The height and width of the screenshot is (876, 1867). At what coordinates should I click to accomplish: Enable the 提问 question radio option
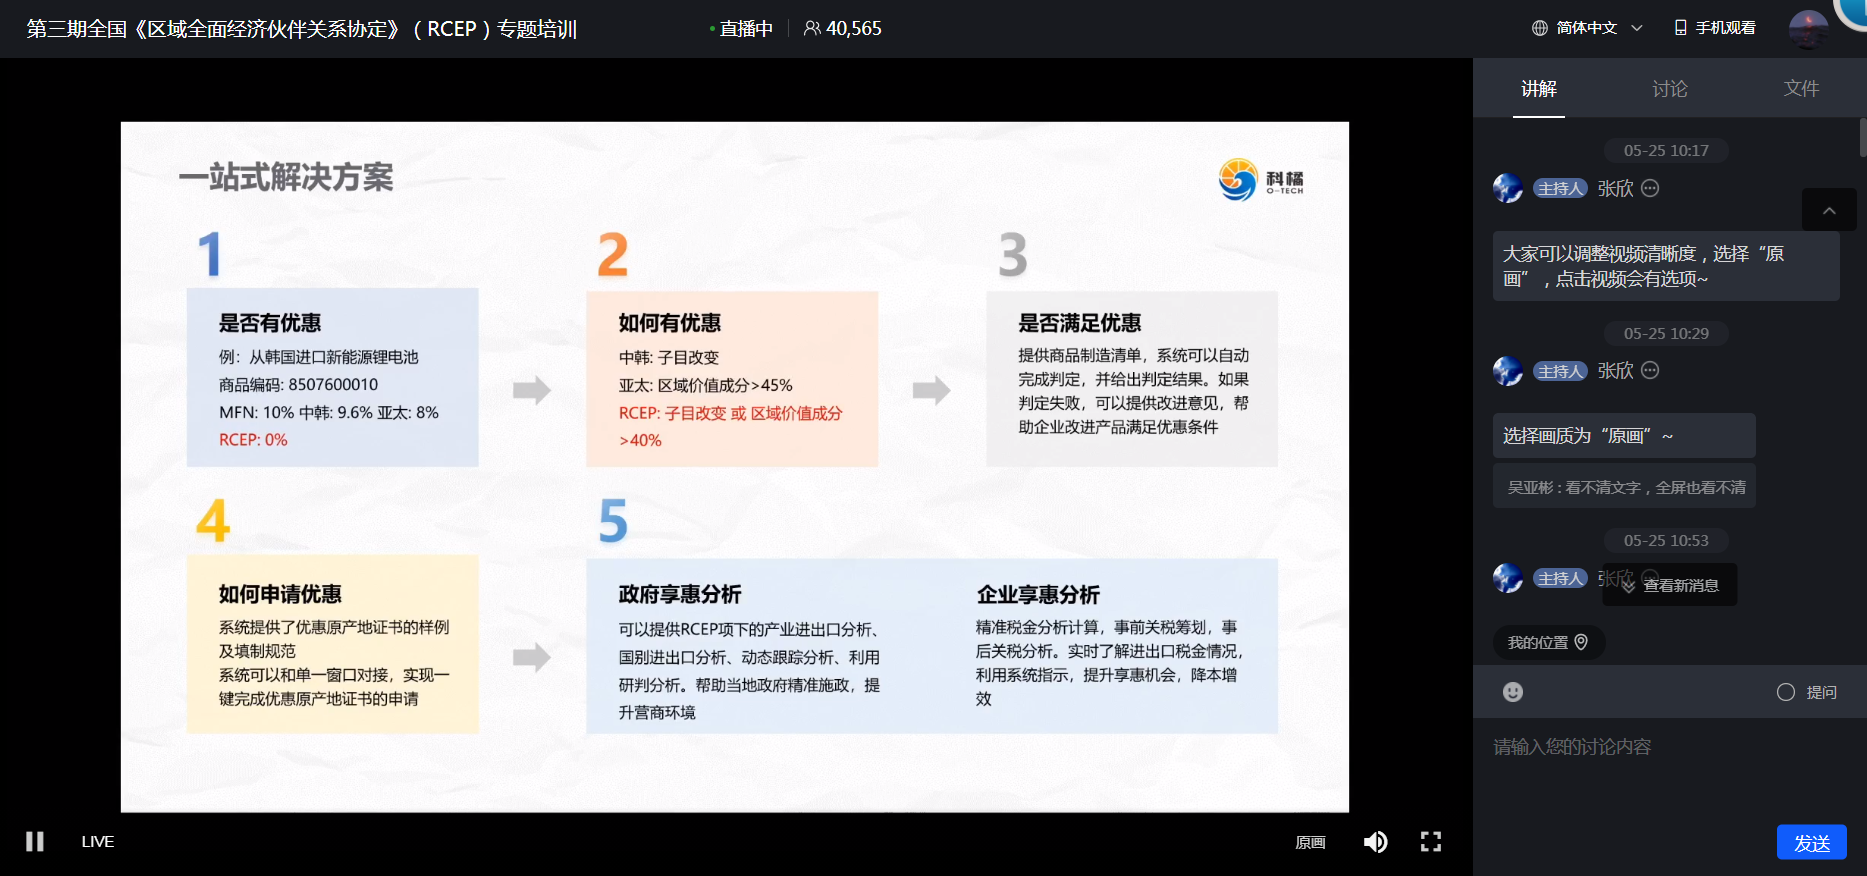[1786, 692]
